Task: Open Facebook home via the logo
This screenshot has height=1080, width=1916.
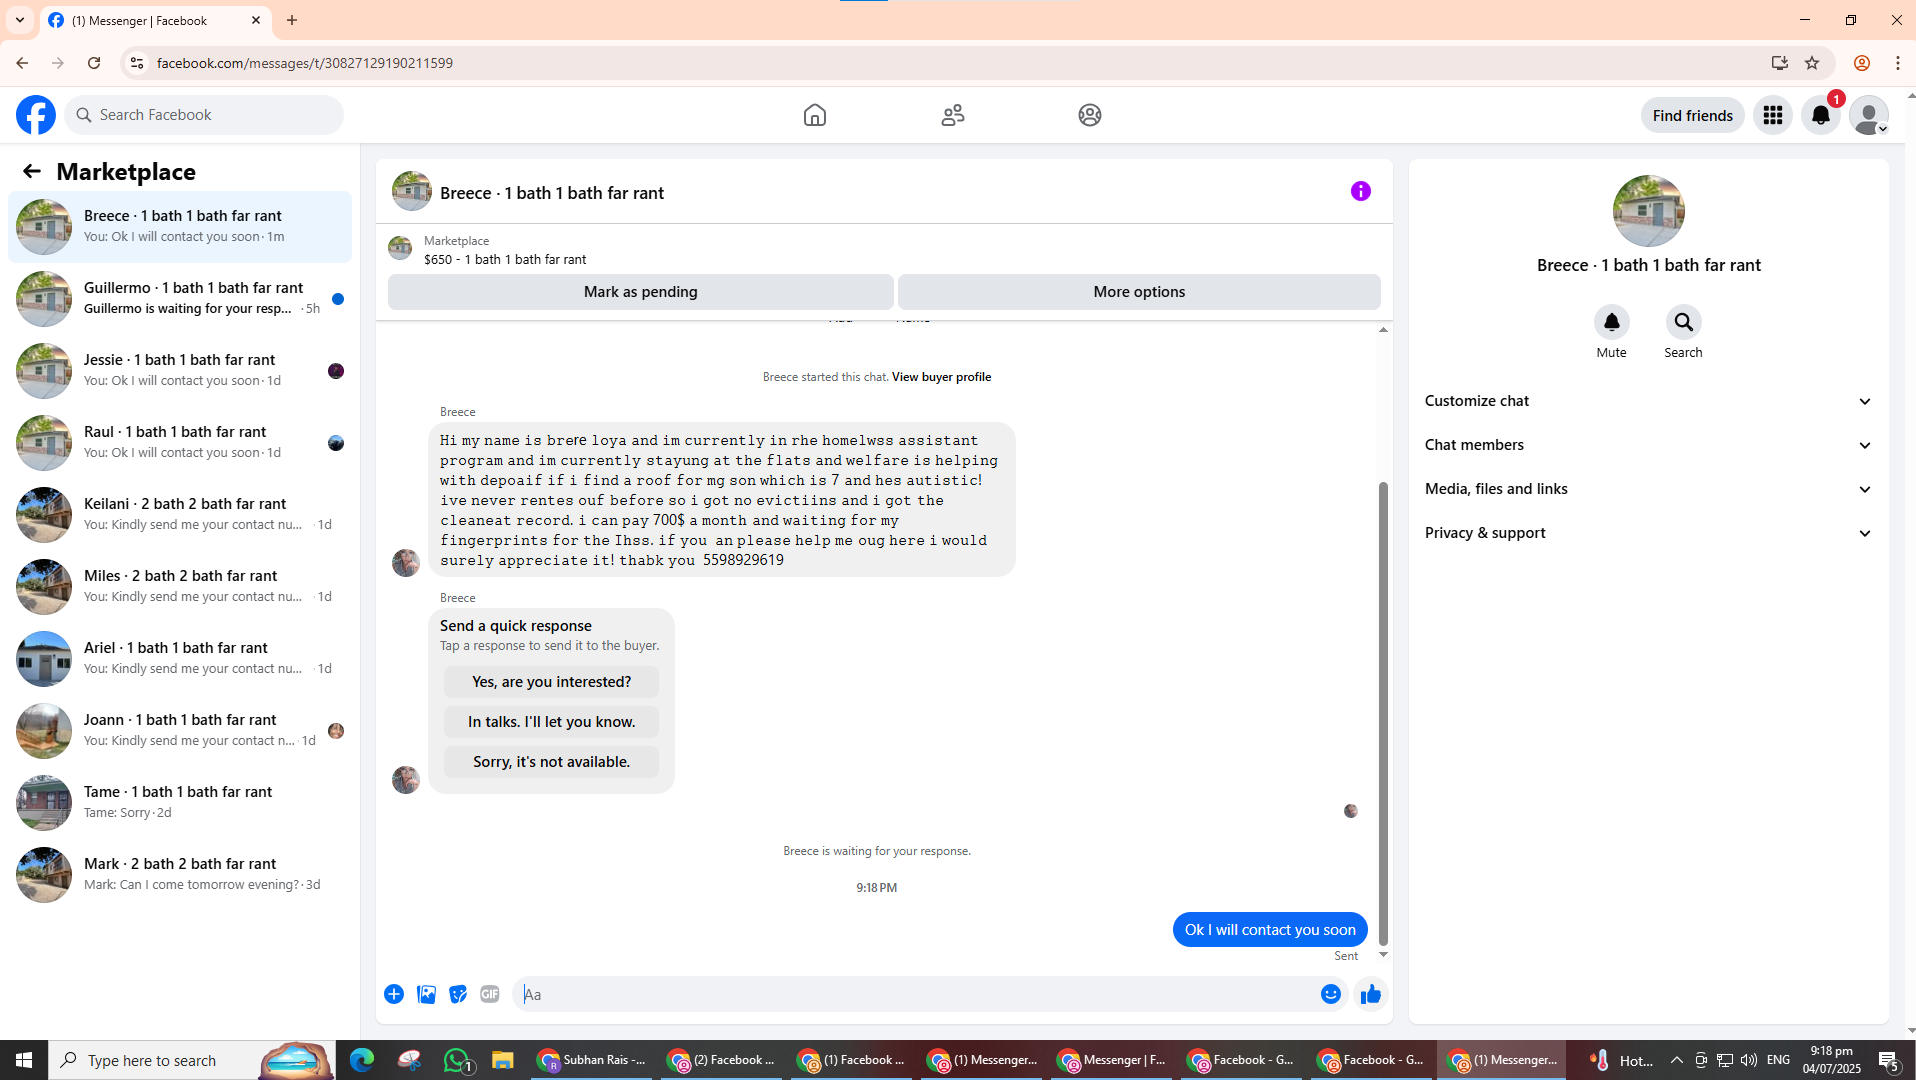Action: [36, 115]
